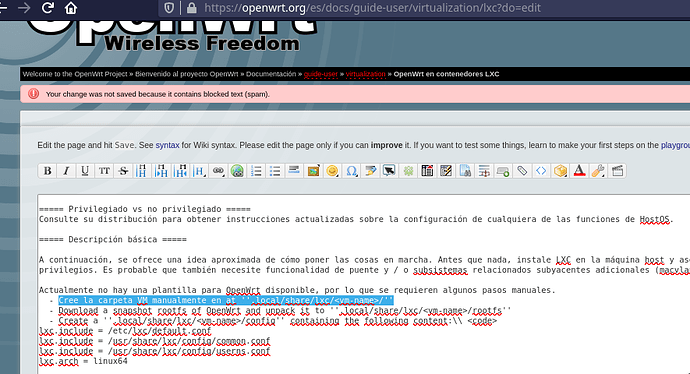Screen dimensions: 690x374
Task: Add images and files with the picture icon
Action: coord(313,171)
